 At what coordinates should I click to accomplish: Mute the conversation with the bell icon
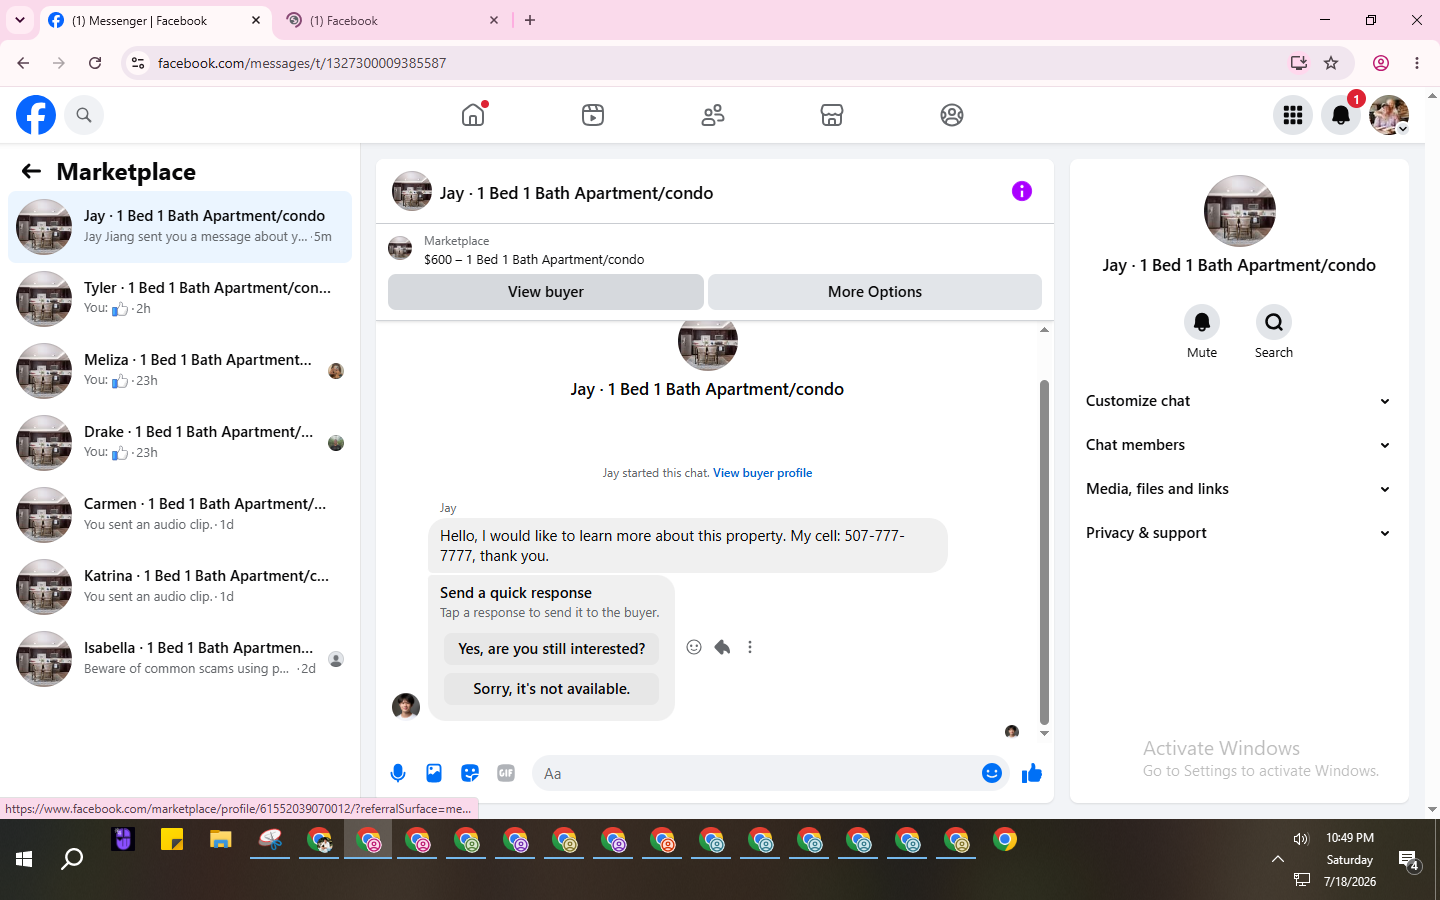pos(1202,322)
